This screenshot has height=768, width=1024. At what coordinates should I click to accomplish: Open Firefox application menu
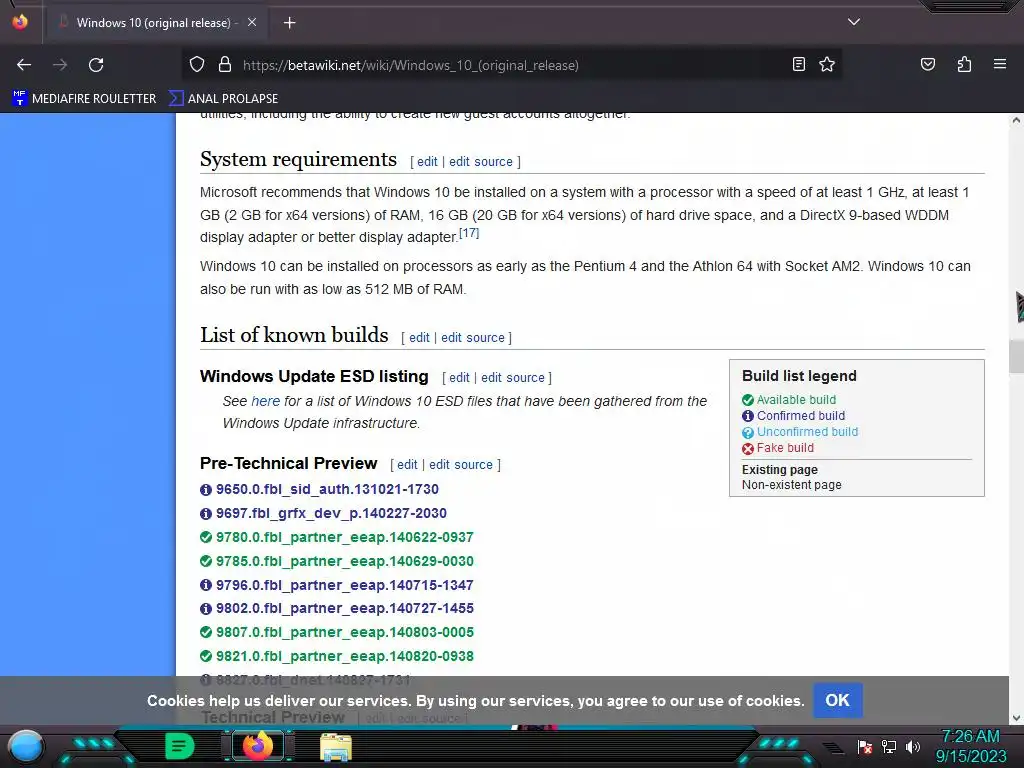[x=999, y=64]
